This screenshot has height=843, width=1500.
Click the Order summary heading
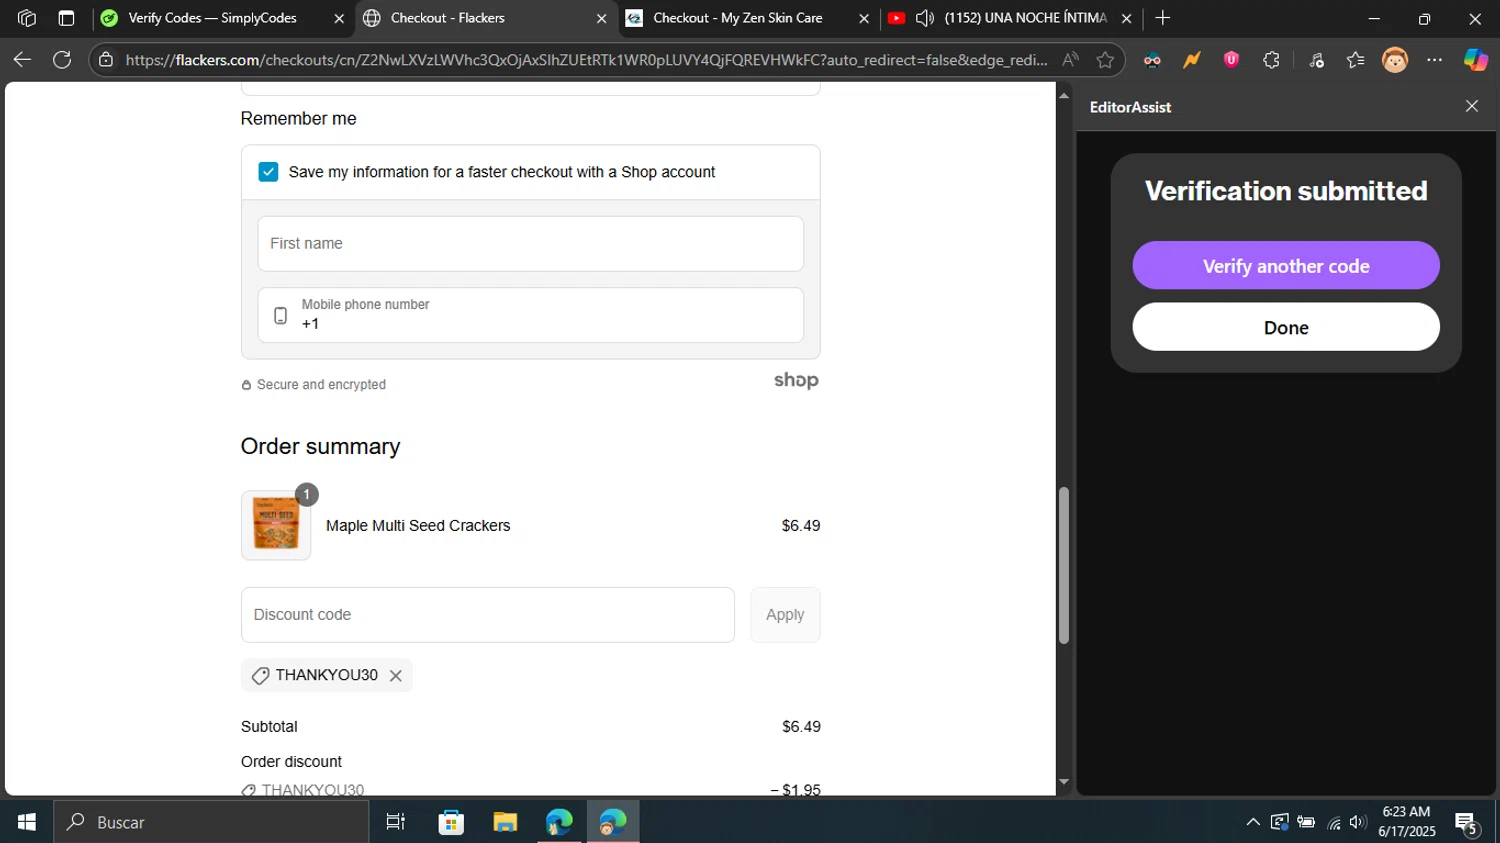click(x=320, y=446)
